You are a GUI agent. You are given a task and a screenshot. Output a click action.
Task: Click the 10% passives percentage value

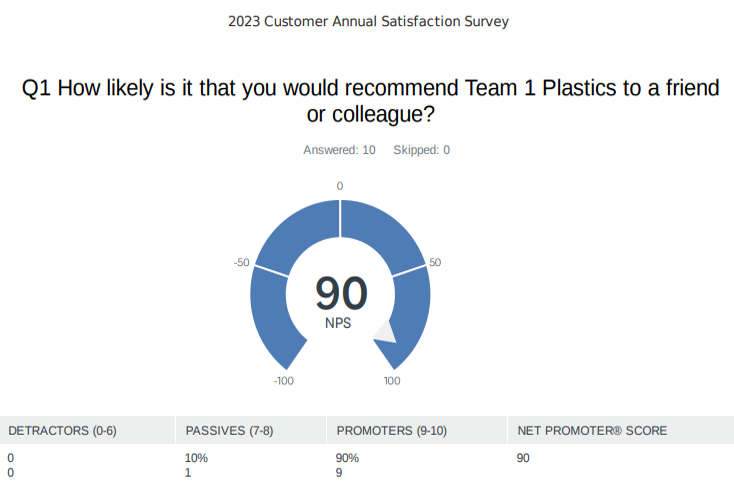click(x=196, y=458)
